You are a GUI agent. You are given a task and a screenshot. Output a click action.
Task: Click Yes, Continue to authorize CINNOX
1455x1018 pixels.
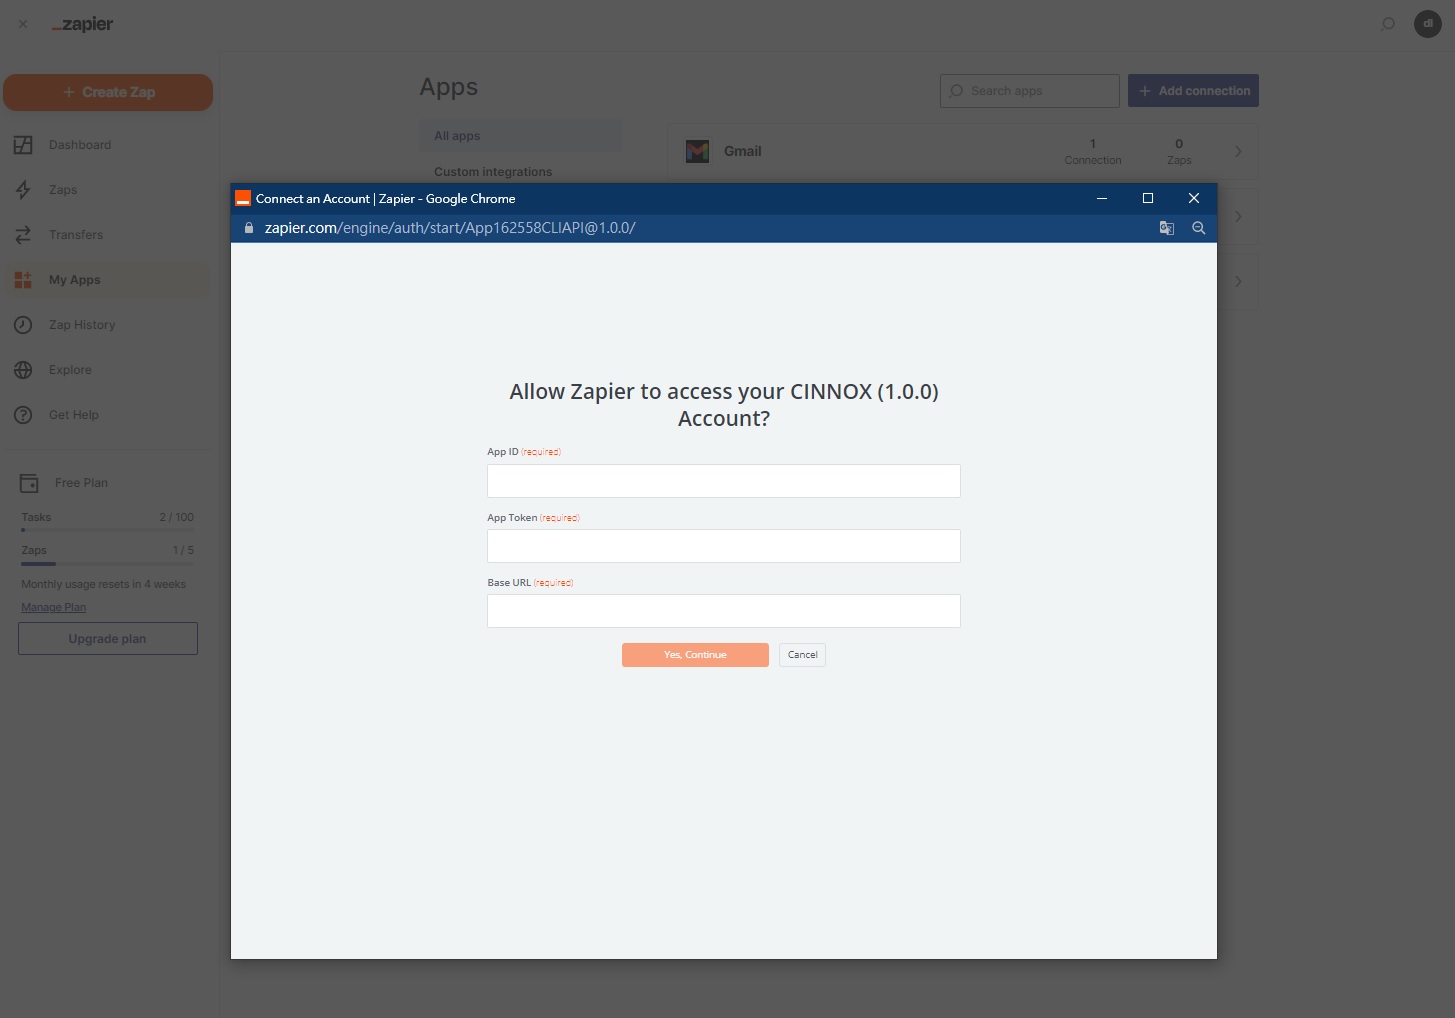click(x=695, y=655)
